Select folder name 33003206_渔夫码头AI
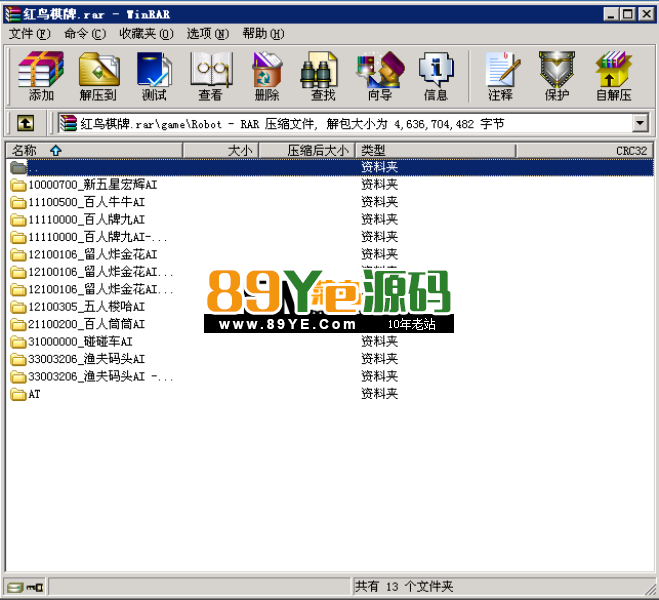 tap(87, 359)
